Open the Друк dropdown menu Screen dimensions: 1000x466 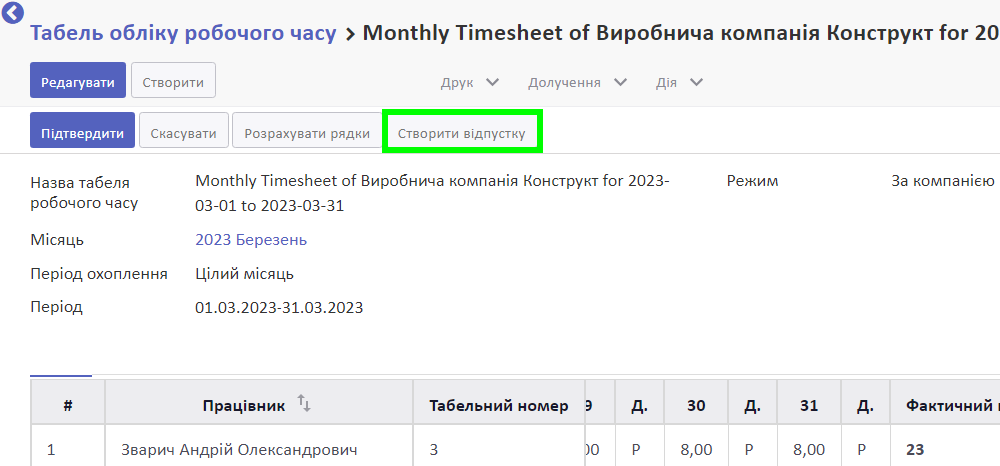(x=469, y=82)
